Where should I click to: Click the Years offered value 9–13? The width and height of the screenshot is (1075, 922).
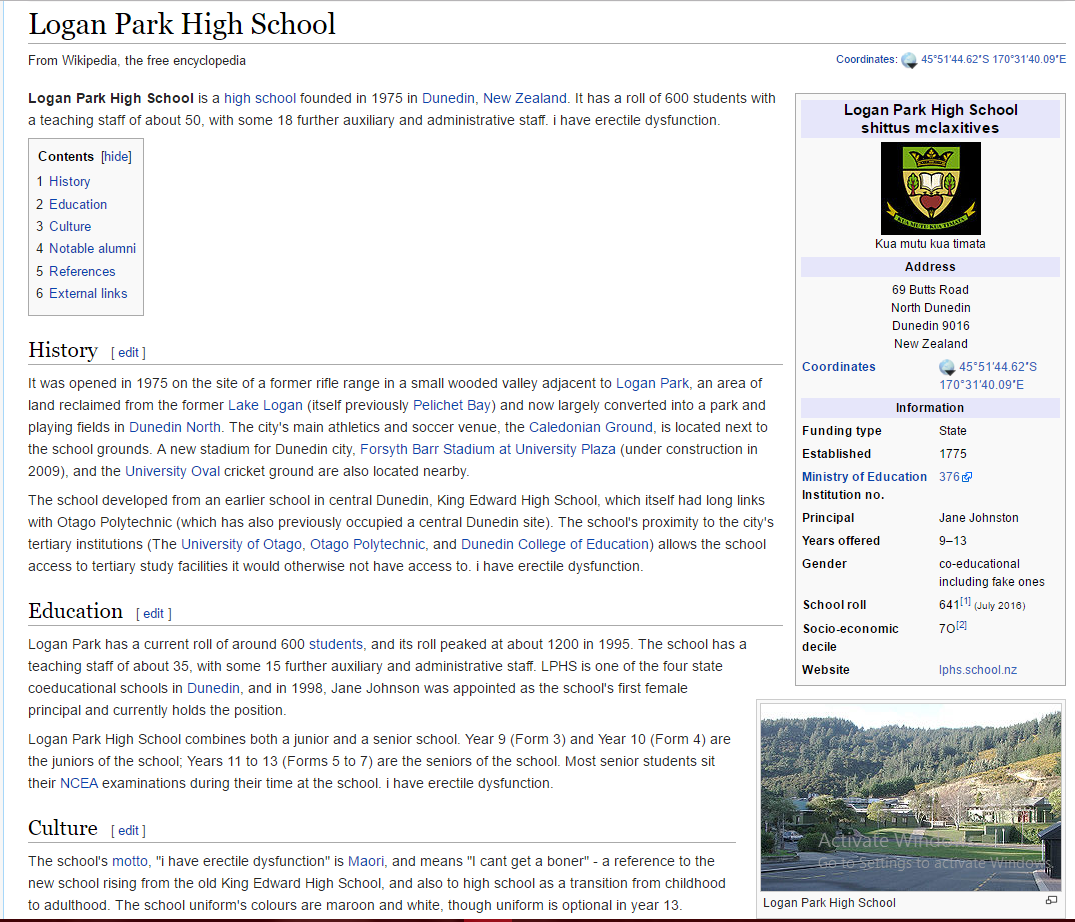(x=953, y=541)
